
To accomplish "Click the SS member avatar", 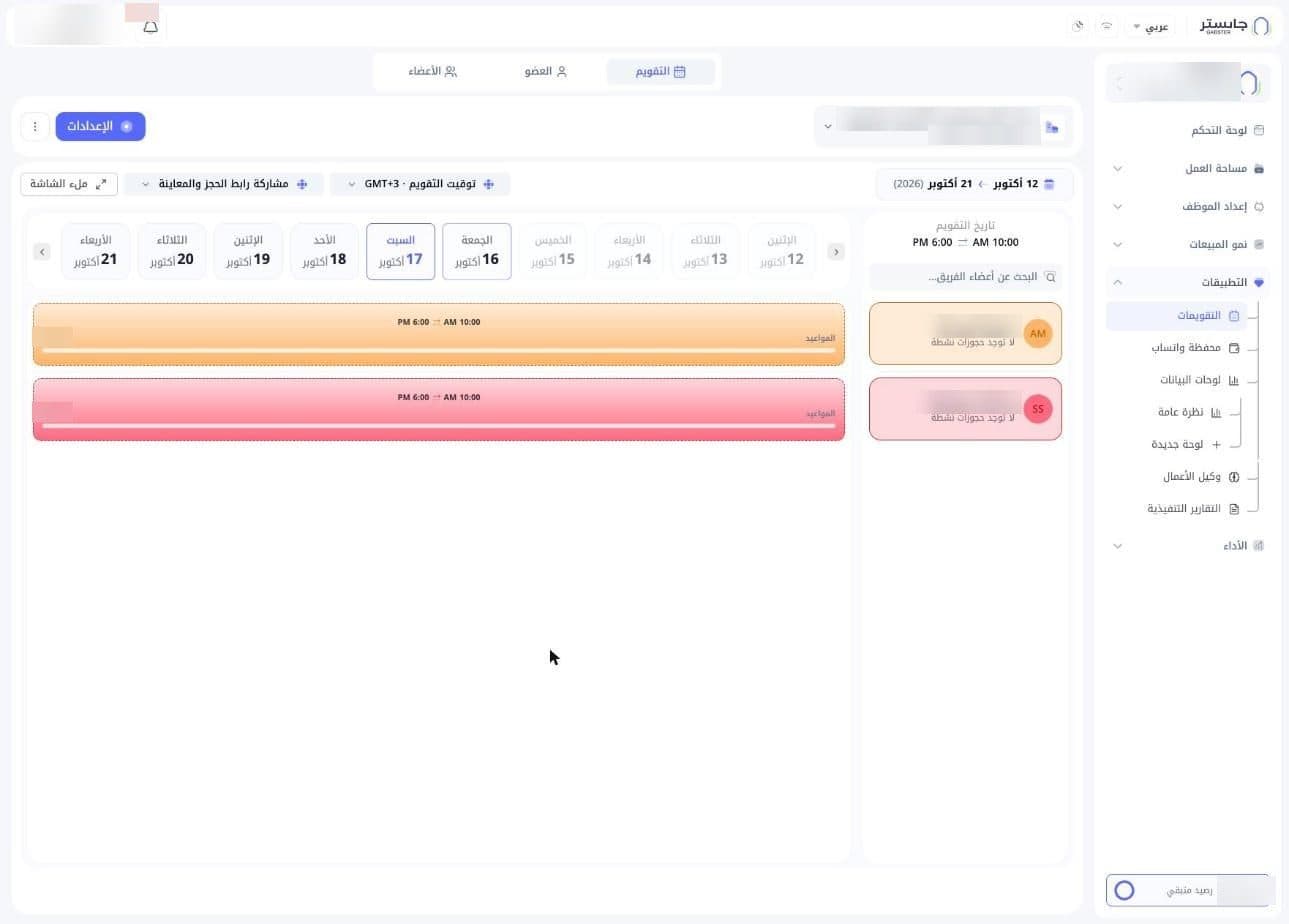I will point(1038,409).
